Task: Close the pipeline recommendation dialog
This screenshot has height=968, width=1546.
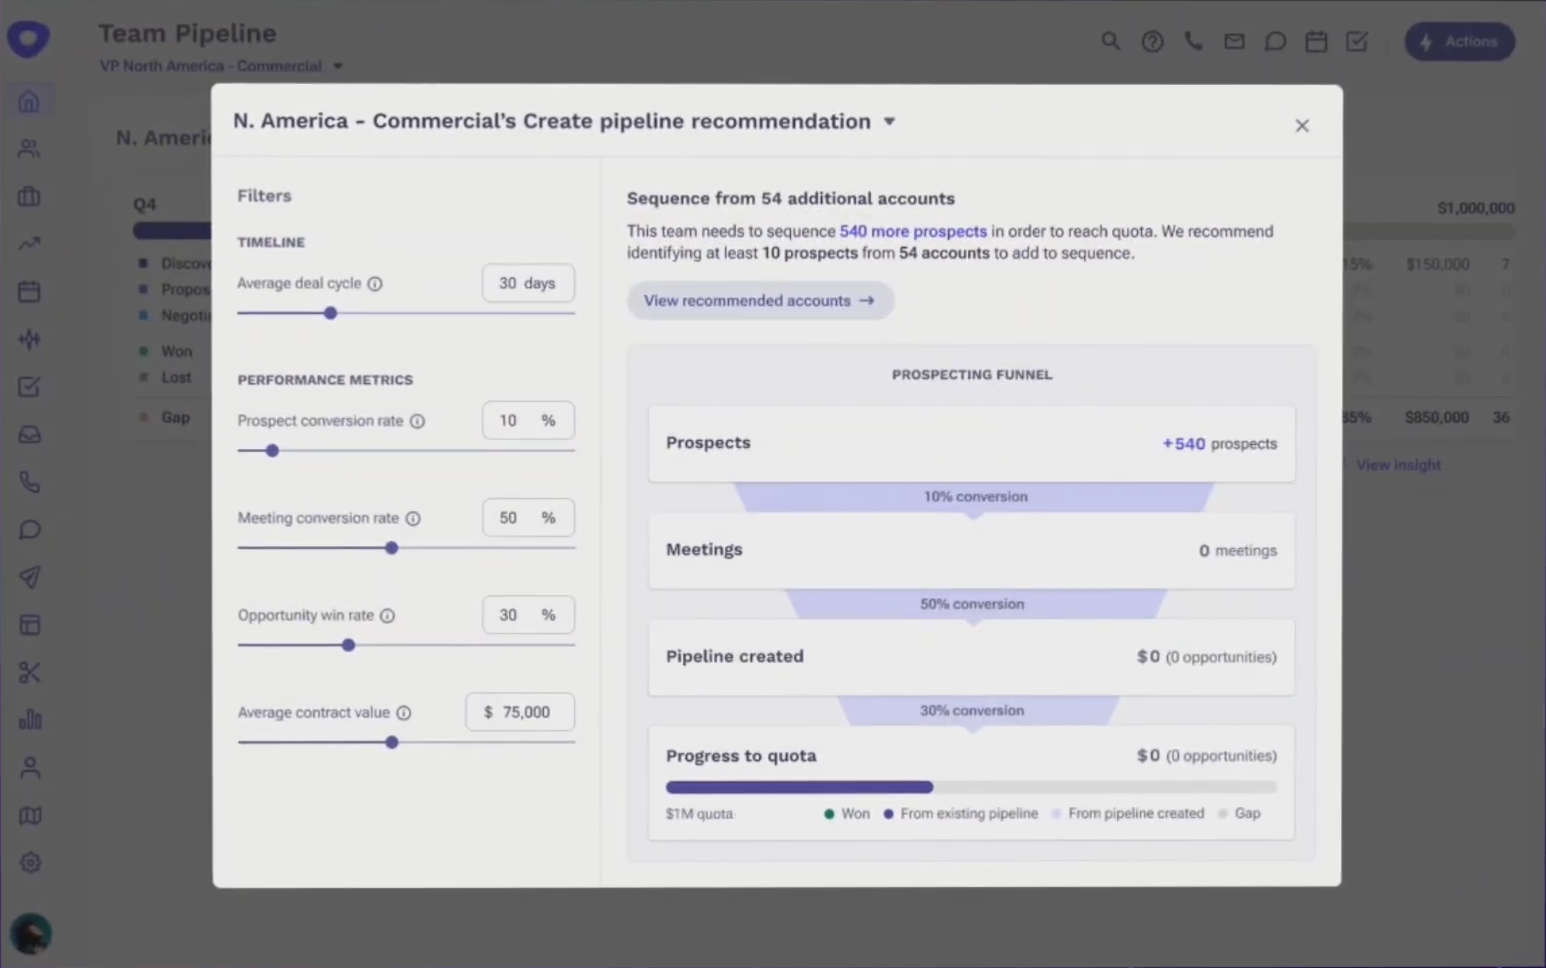Action: click(x=1301, y=126)
